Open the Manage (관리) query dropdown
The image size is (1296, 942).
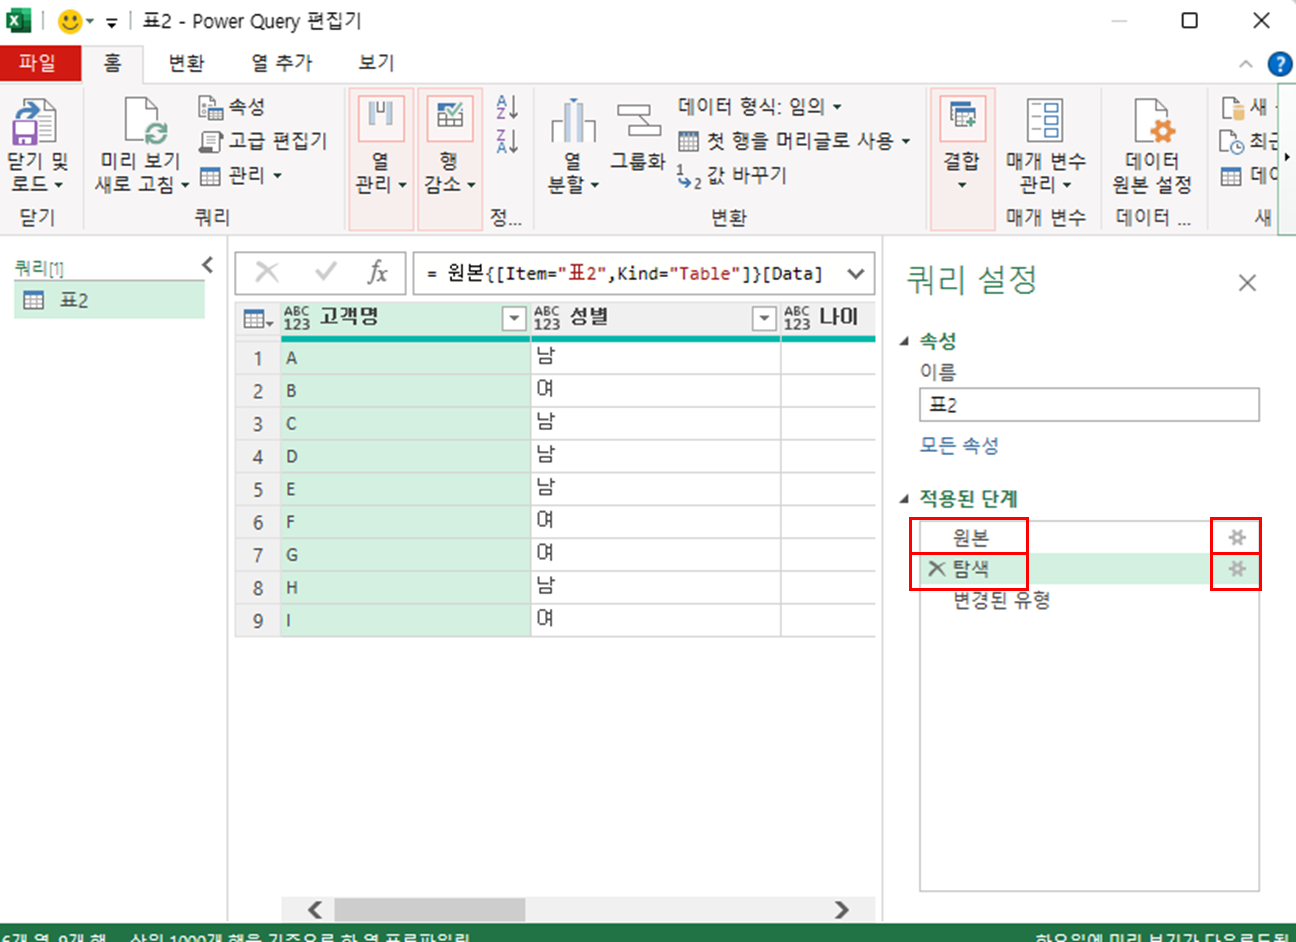click(x=240, y=176)
